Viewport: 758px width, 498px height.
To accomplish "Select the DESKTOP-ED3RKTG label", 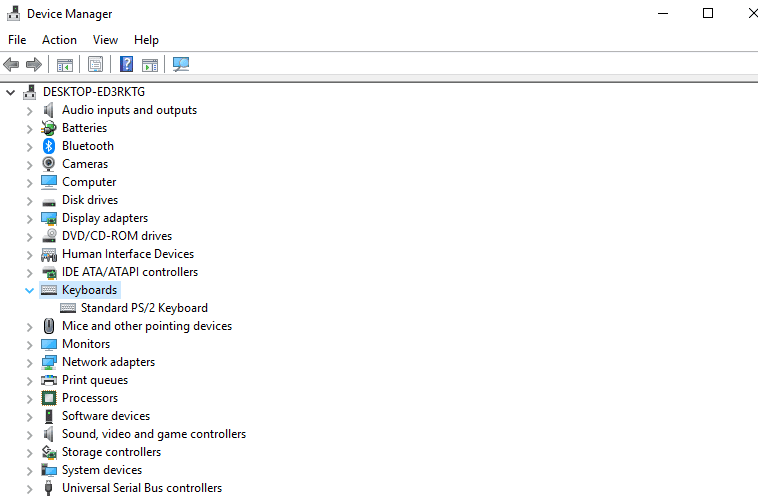I will tap(94, 92).
